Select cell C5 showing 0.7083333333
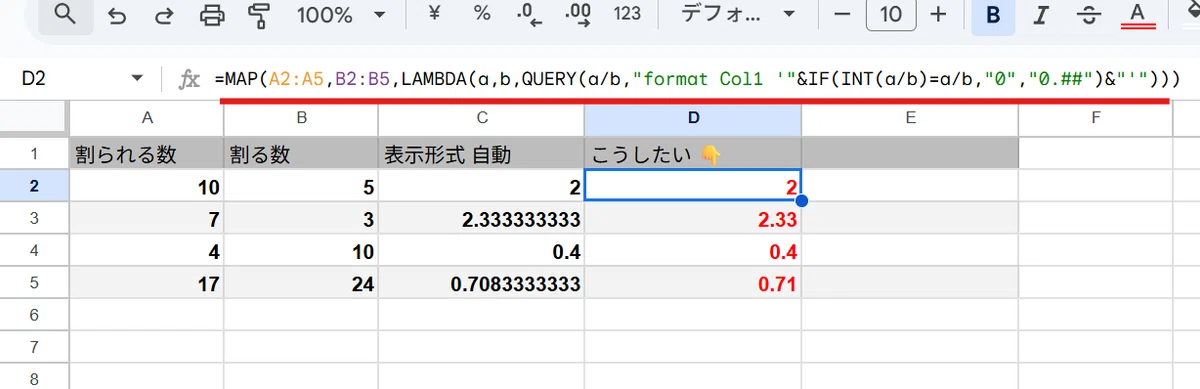The image size is (1200, 389). 481,283
